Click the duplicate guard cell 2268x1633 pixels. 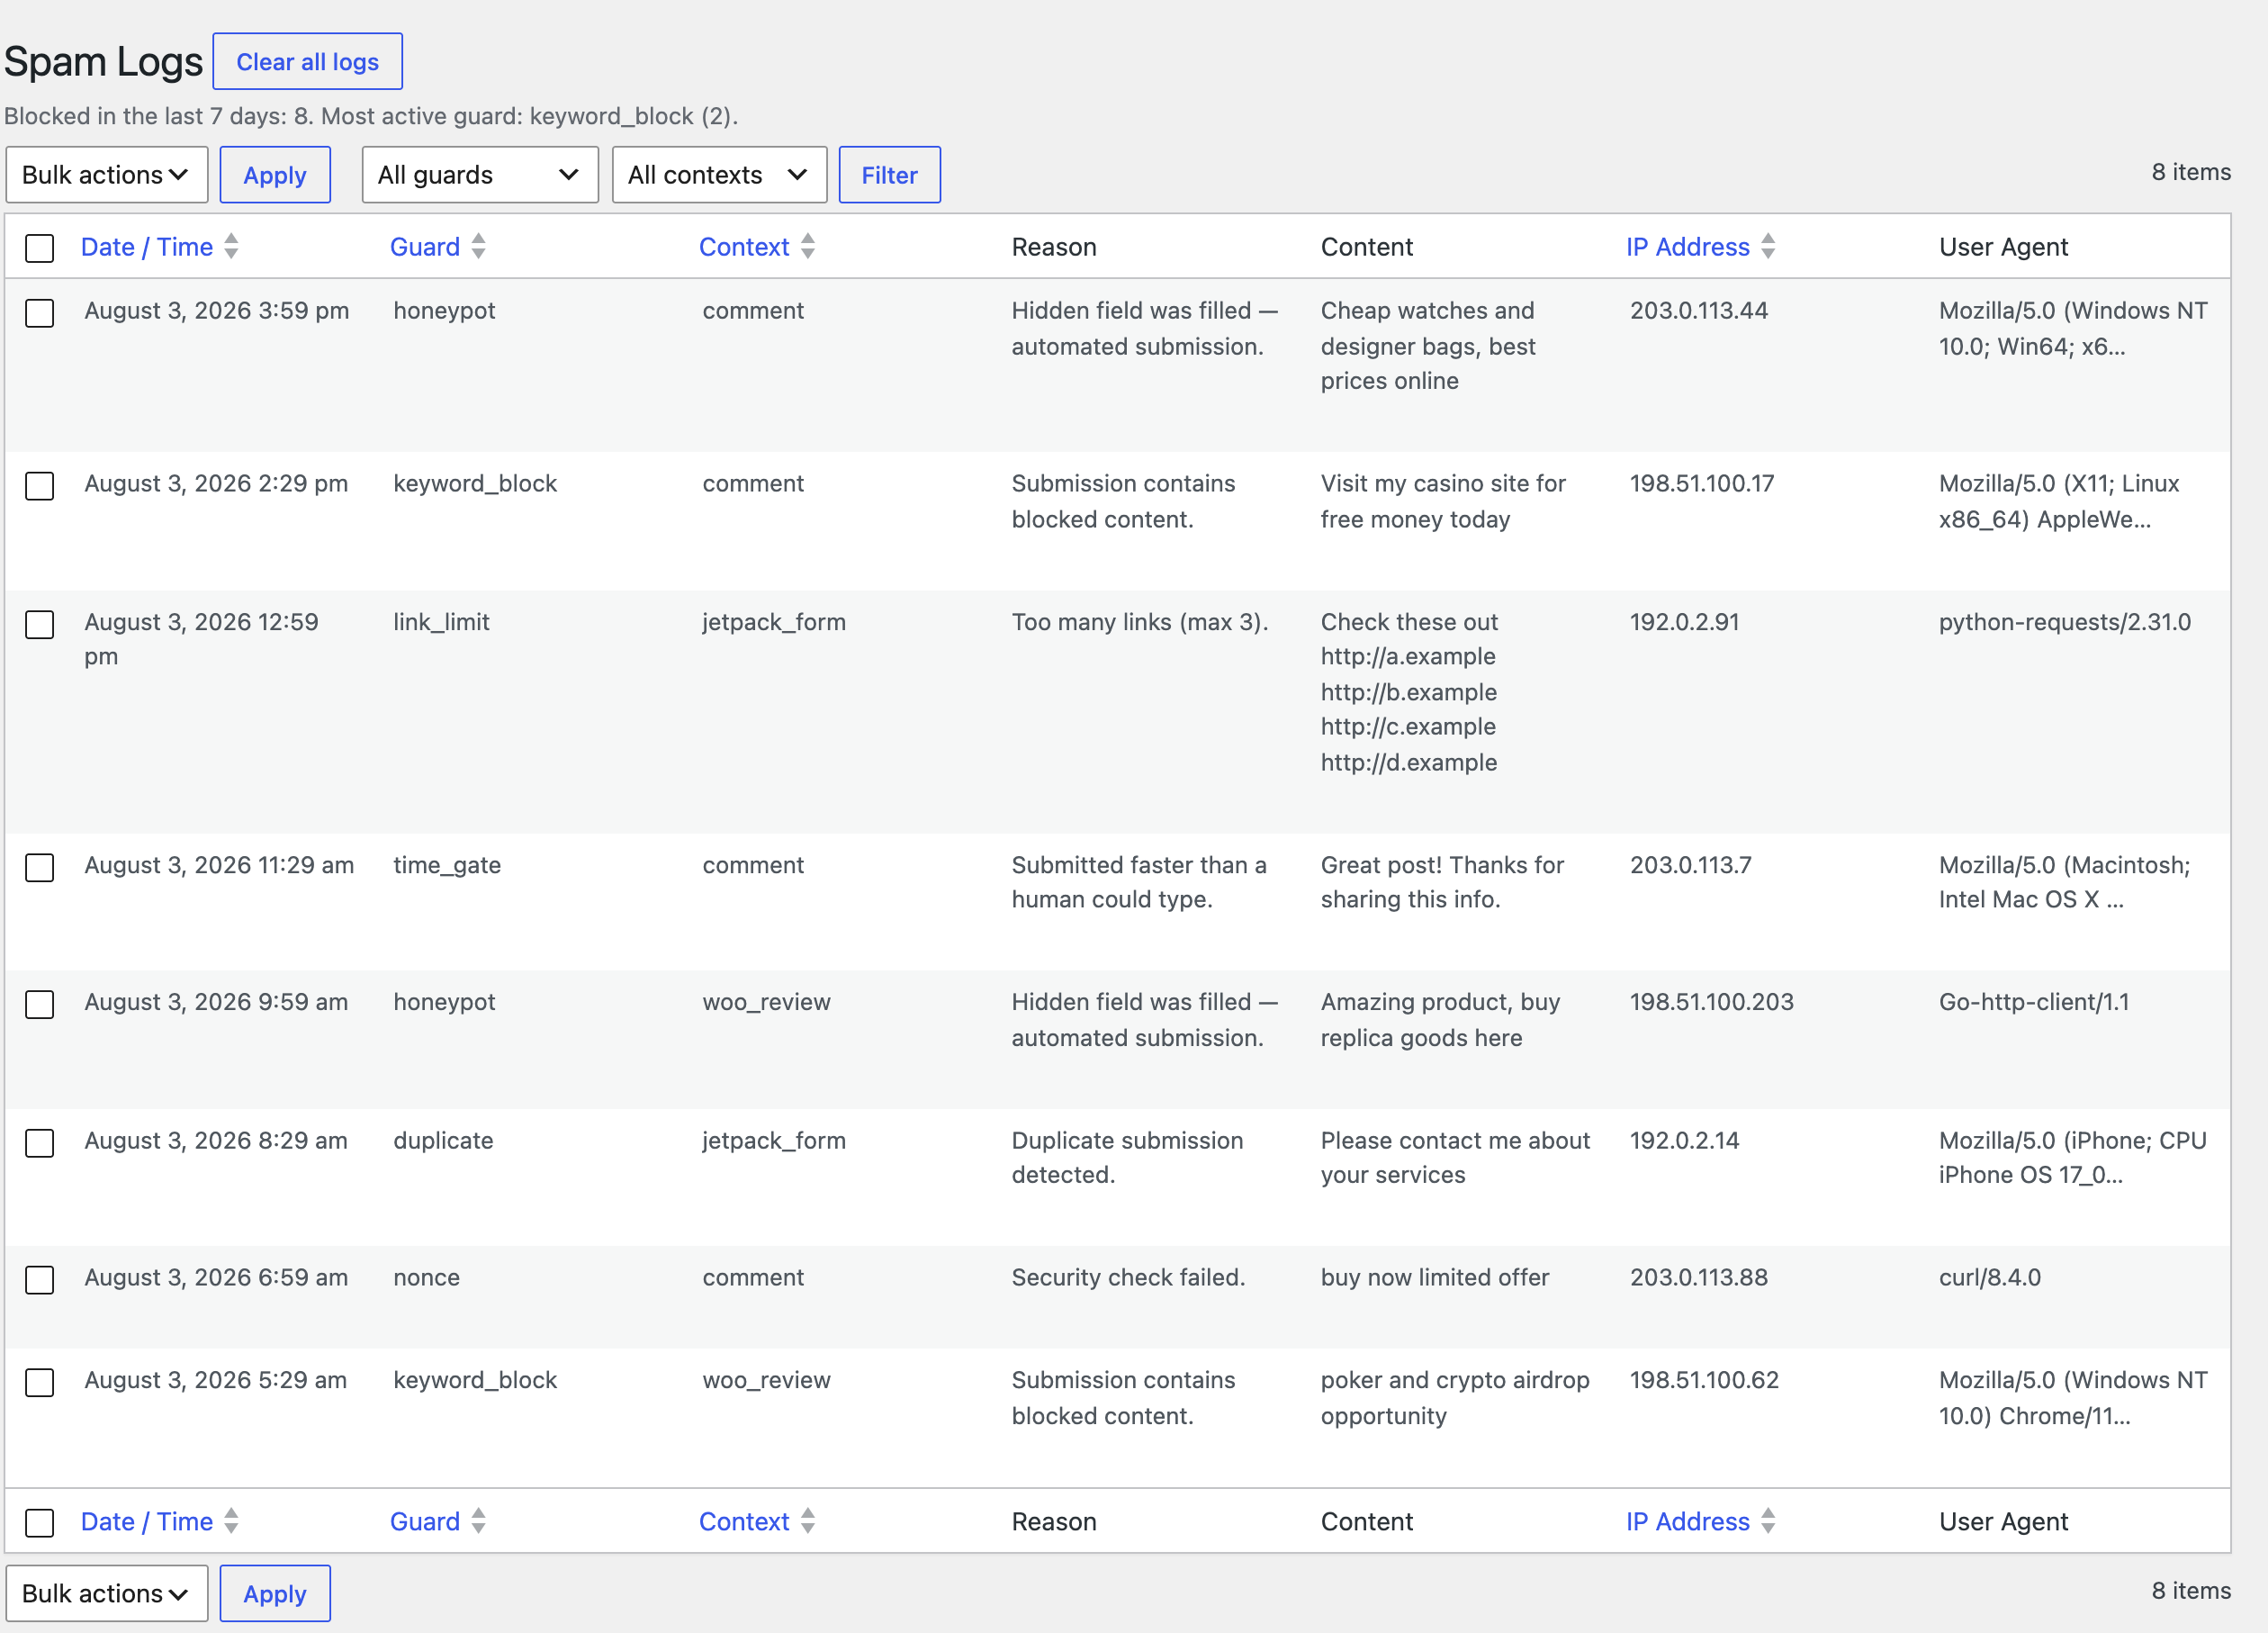pyautogui.click(x=443, y=1141)
